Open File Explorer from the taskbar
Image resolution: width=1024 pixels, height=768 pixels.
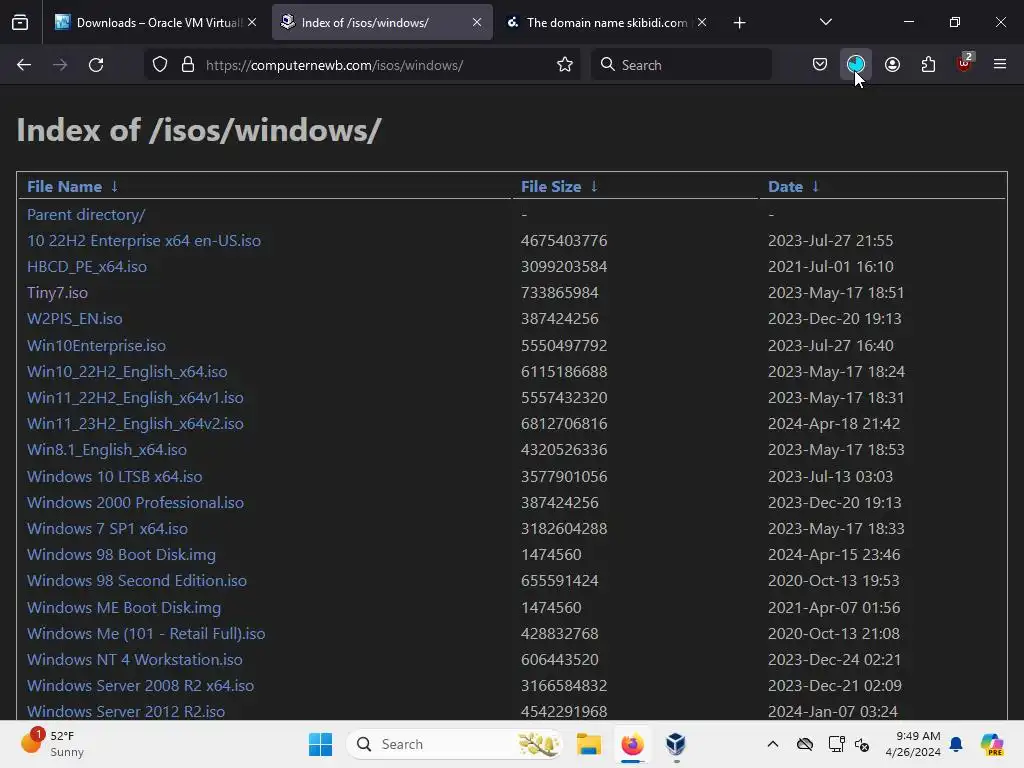[x=588, y=744]
